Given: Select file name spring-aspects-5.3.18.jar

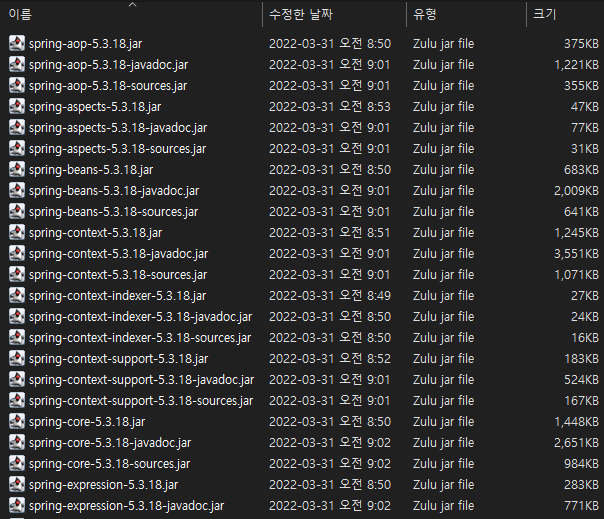Looking at the screenshot, I should click(x=95, y=107).
